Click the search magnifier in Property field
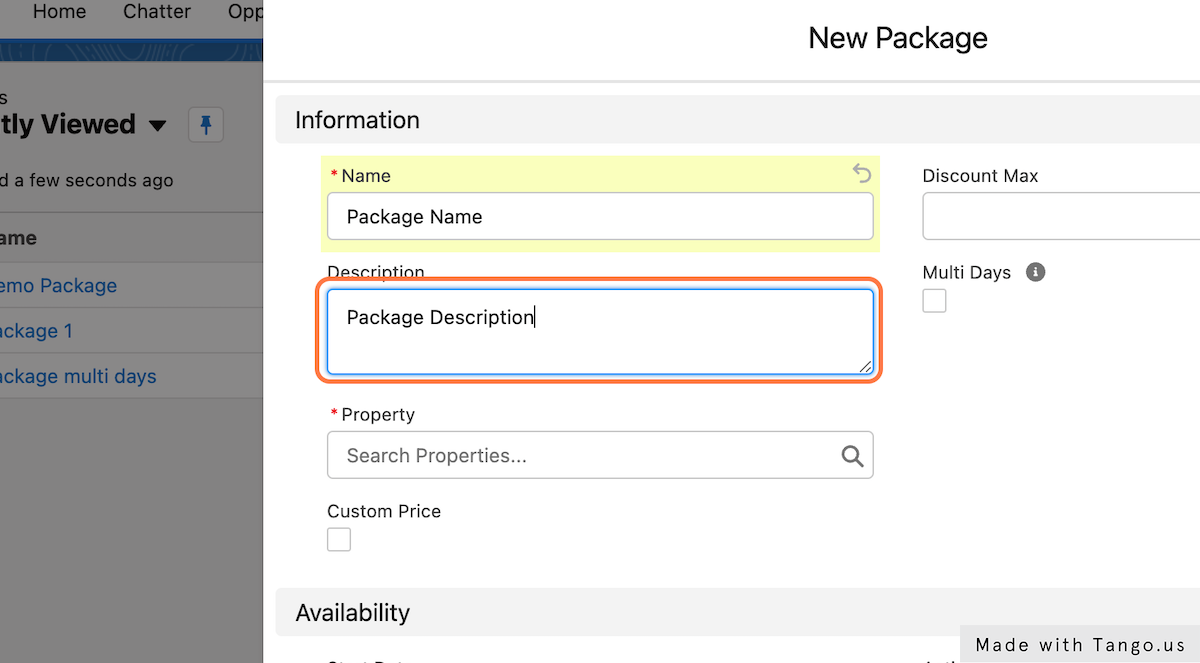Image resolution: width=1200 pixels, height=663 pixels. [852, 456]
